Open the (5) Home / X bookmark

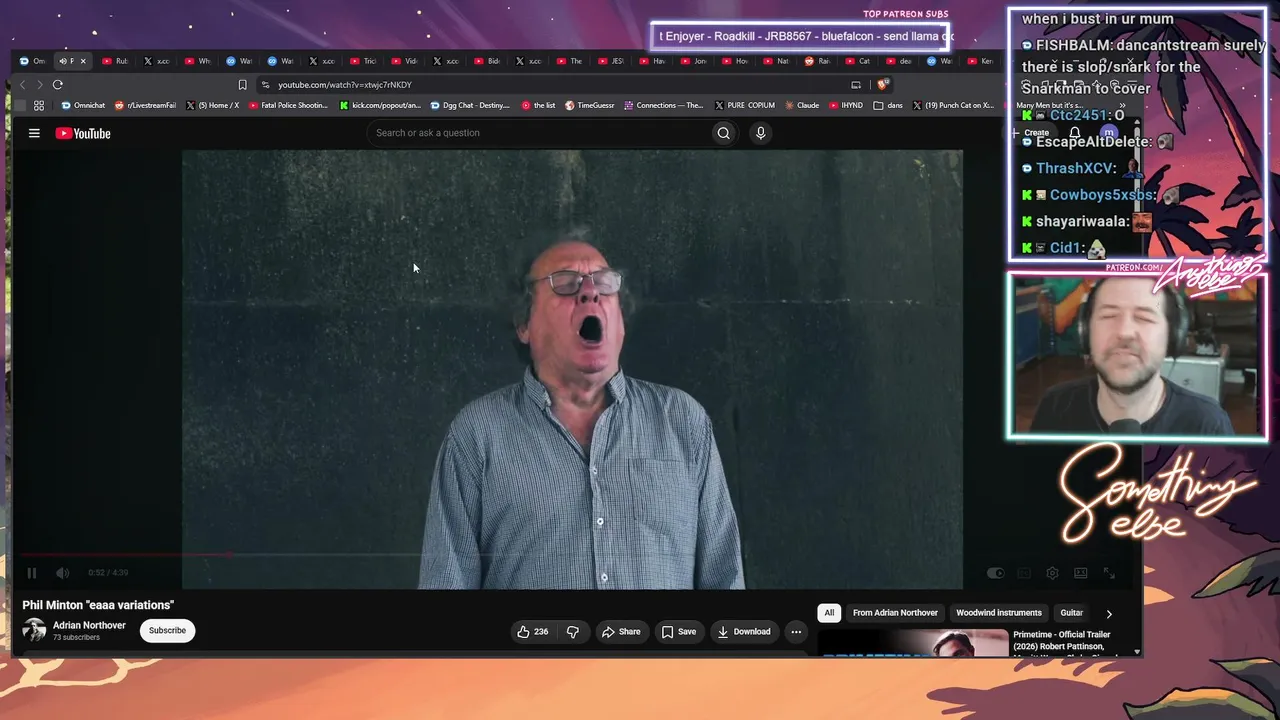[x=213, y=105]
